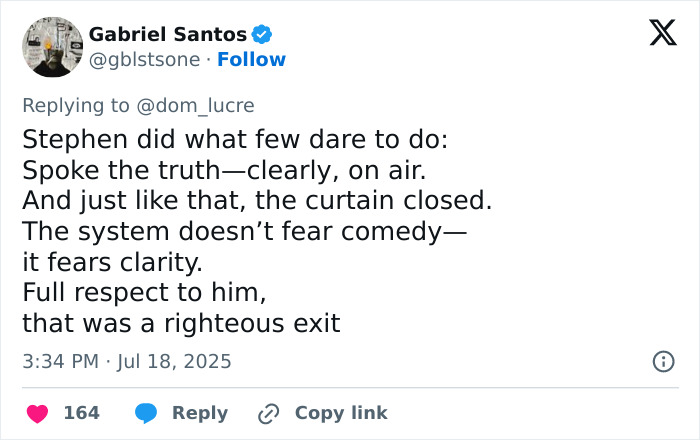Viewport: 700px width, 440px height.
Task: Click the 3:34 PM time text
Action: 58,361
